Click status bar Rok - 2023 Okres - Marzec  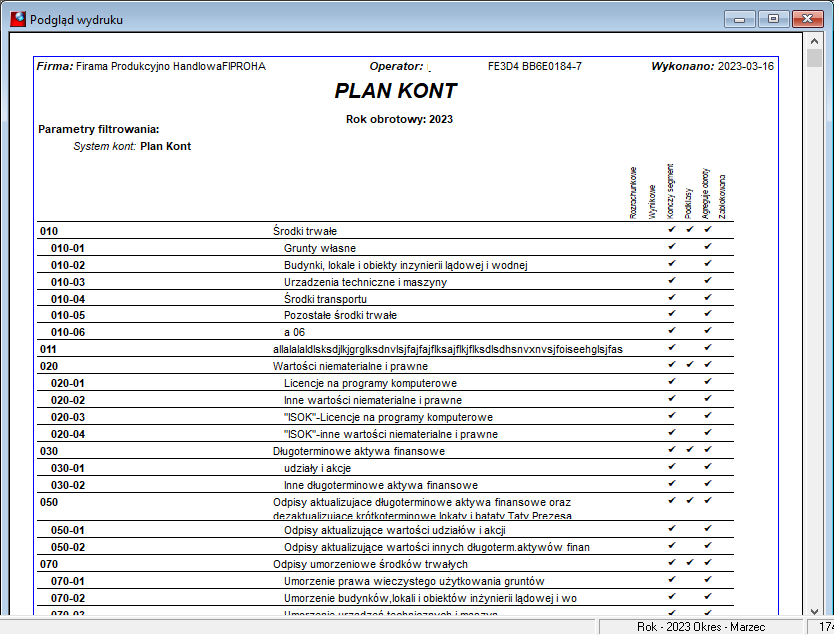point(701,627)
